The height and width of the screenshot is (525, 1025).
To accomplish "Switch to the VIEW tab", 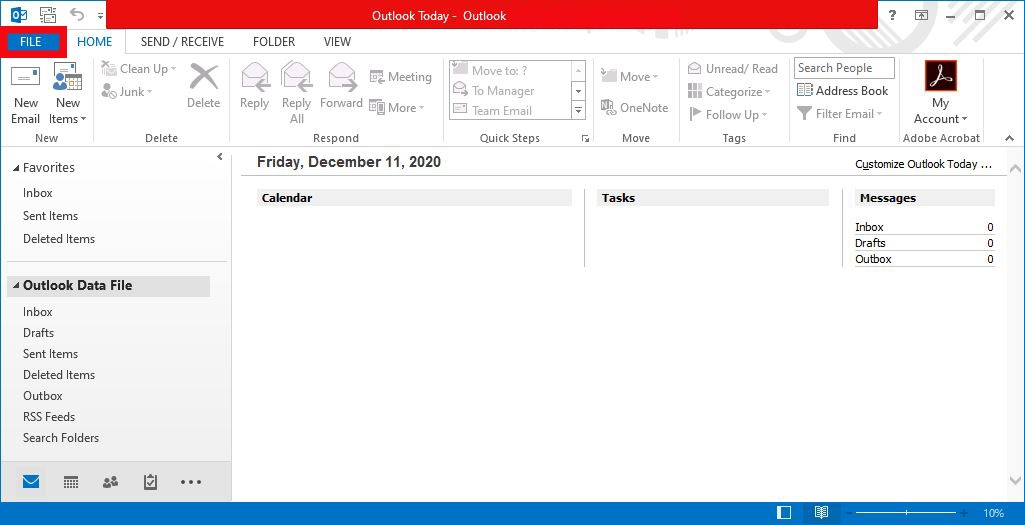I will click(x=337, y=42).
